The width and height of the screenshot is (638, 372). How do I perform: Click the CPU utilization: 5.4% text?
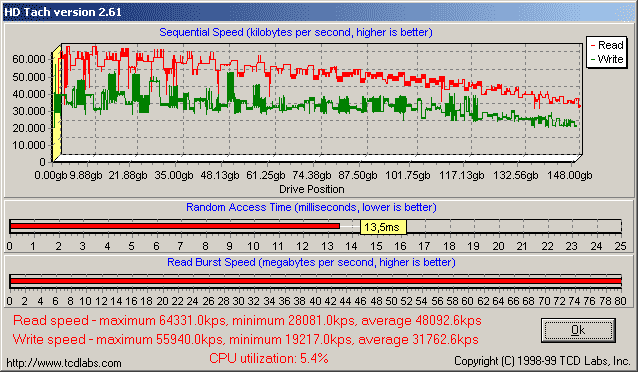(269, 358)
